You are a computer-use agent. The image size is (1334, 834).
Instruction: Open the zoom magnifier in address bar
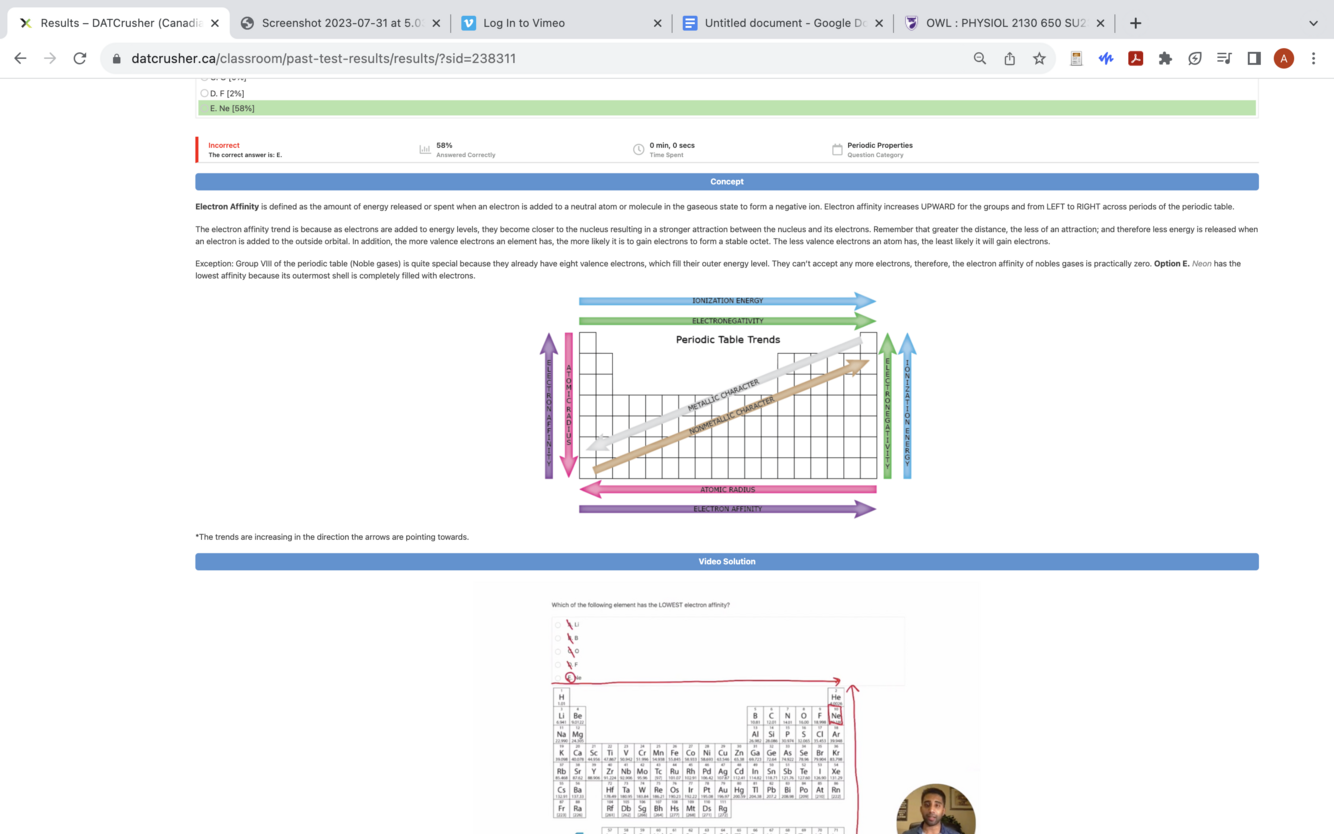[980, 58]
